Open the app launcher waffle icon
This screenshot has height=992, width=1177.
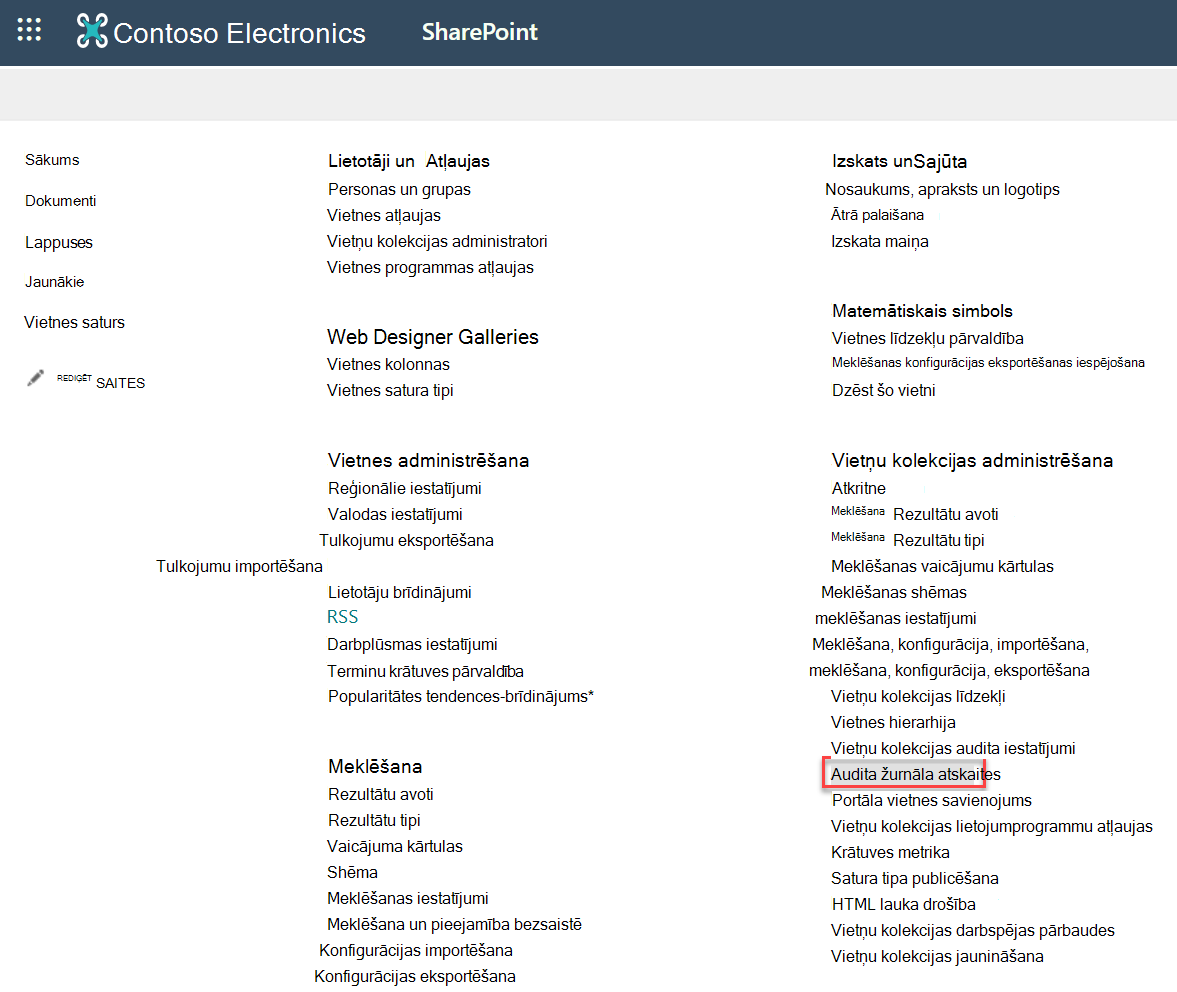point(29,30)
